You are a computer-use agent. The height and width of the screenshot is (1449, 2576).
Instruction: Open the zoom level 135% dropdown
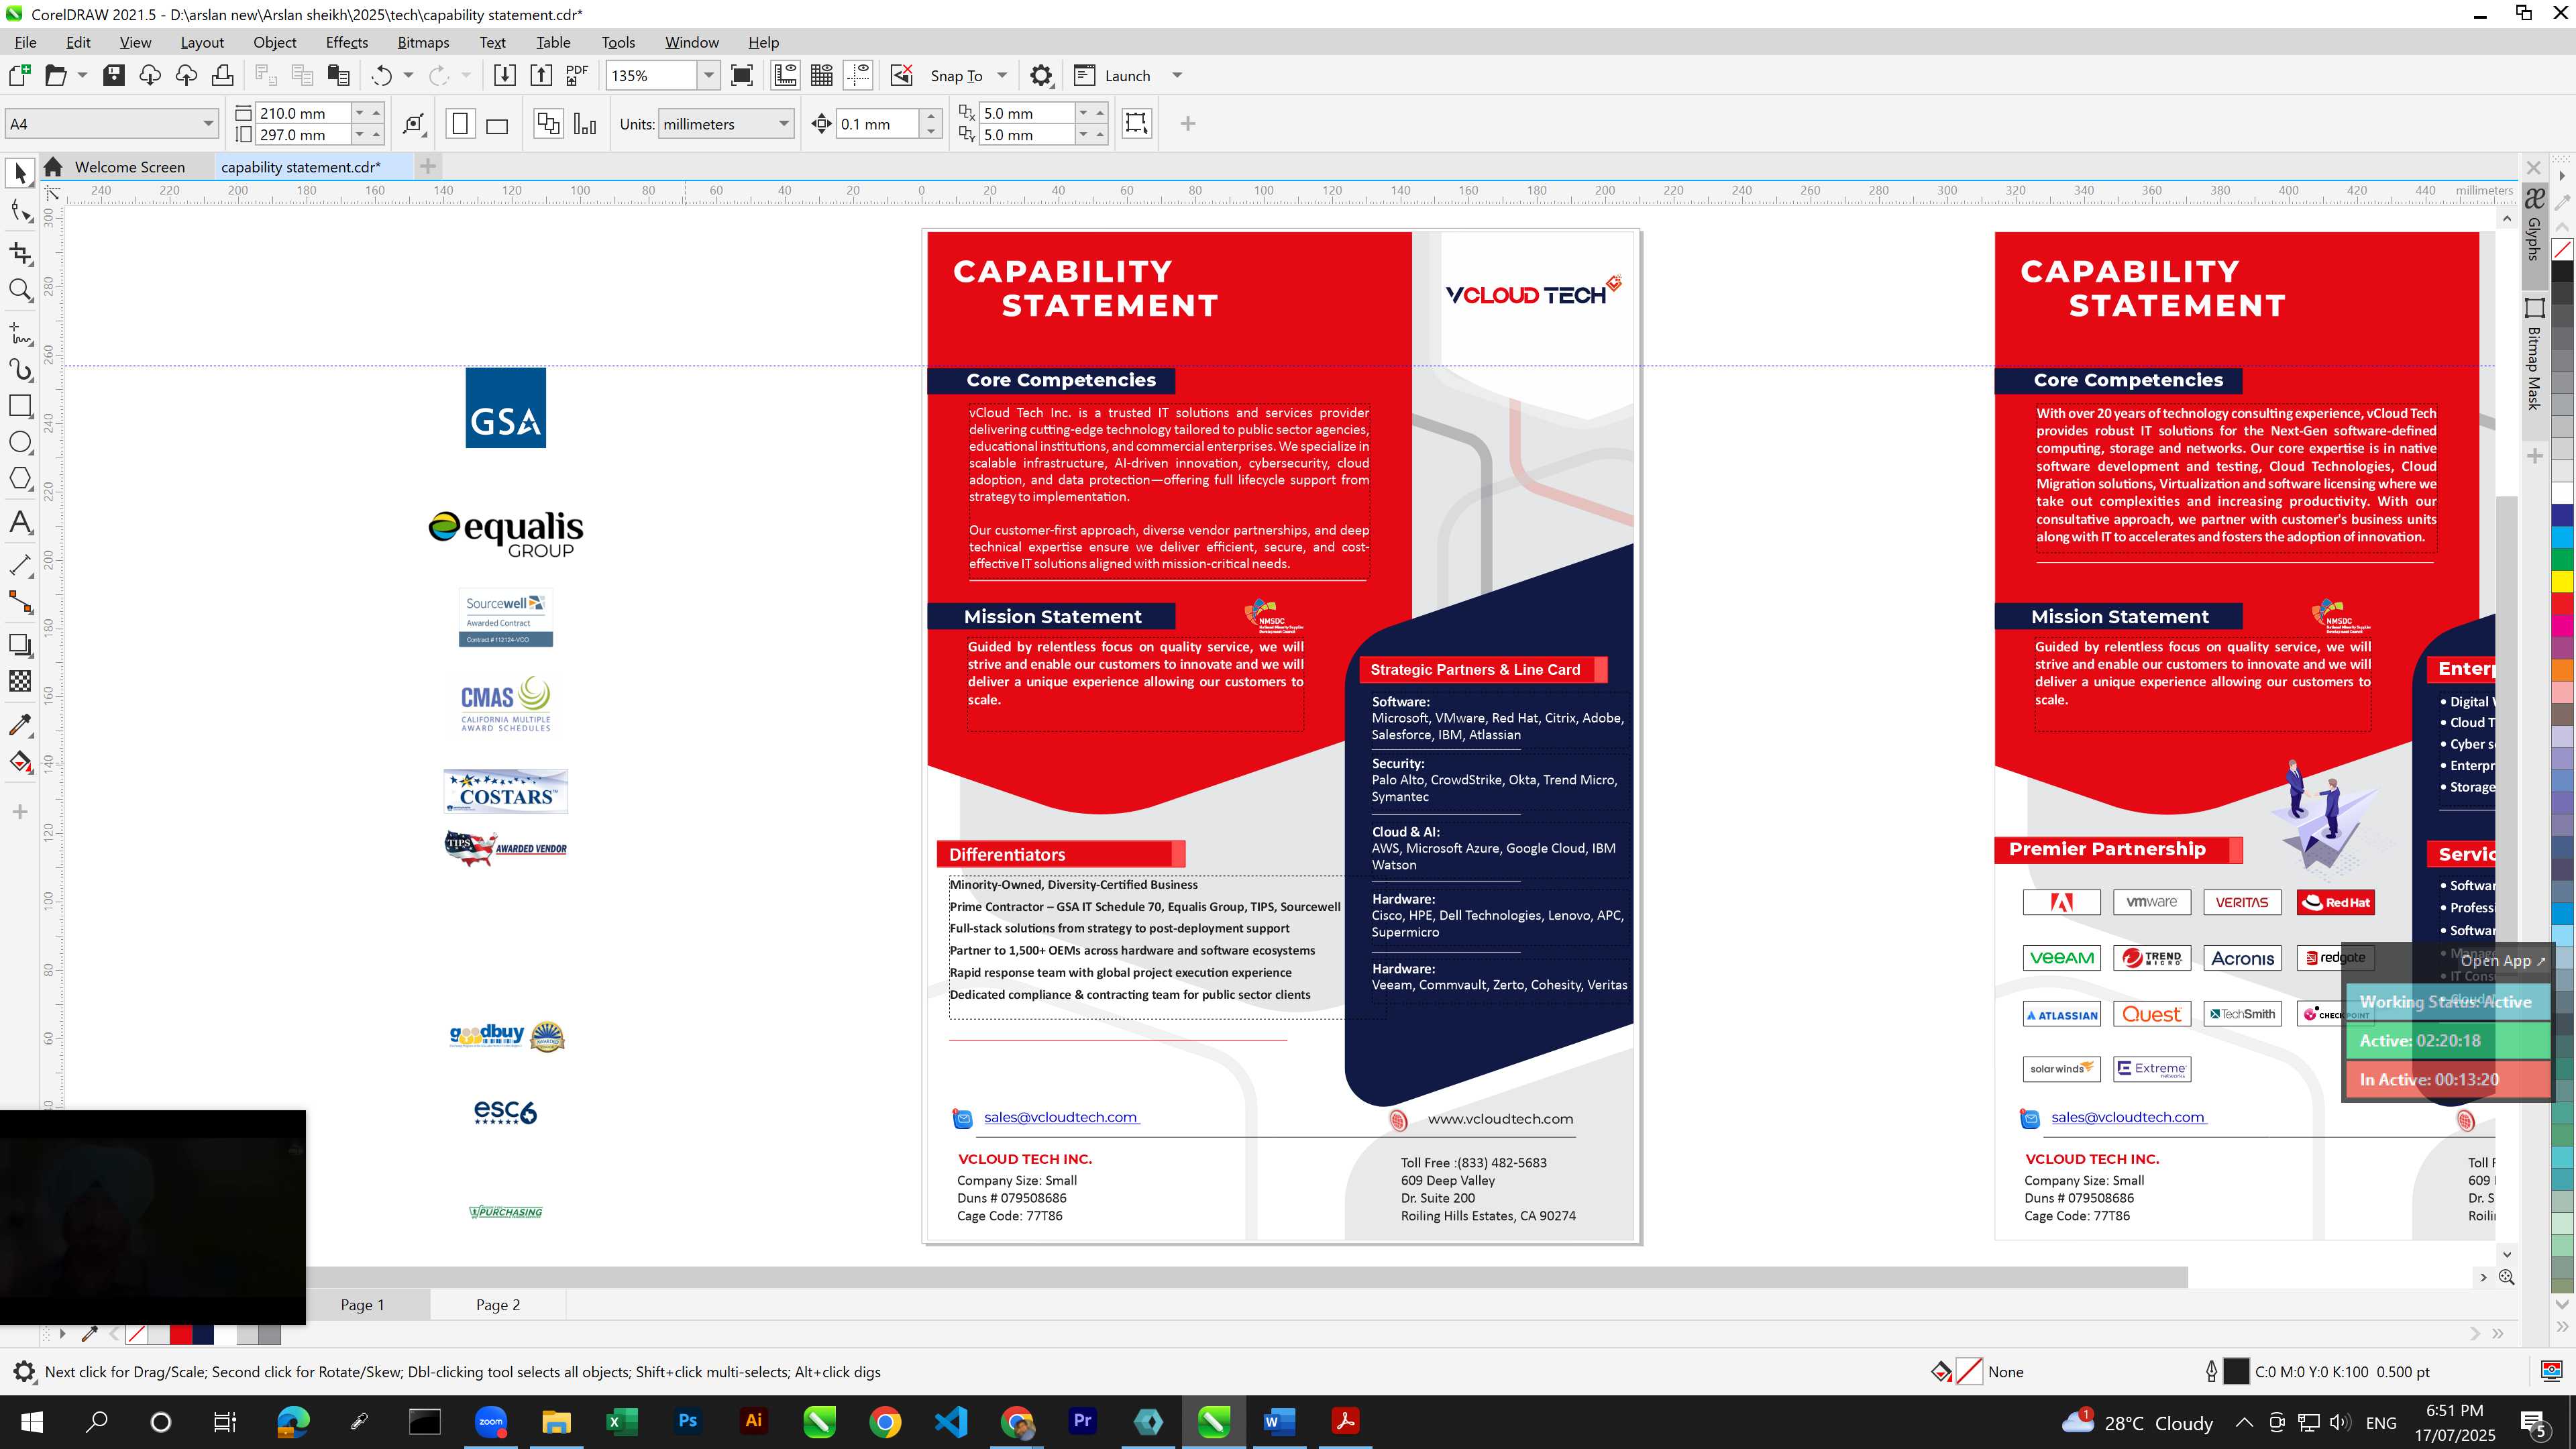point(708,75)
